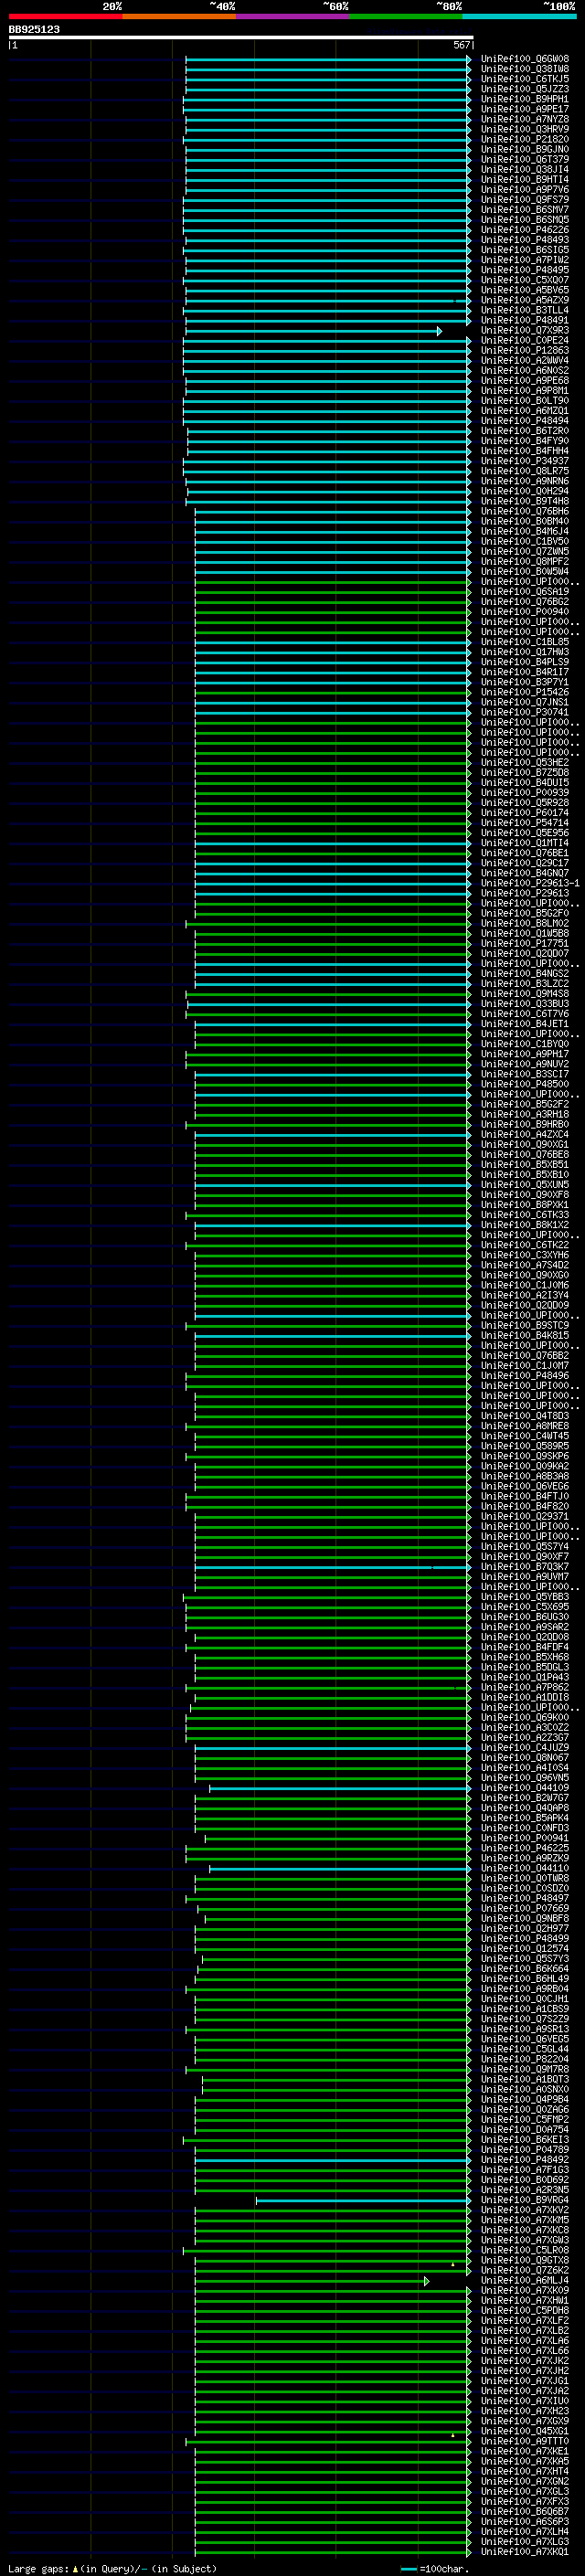Image resolution: width=585 pixels, height=2576 pixels.
Task: Open hit UniRef100_Q38IW8
Action: coord(525,69)
